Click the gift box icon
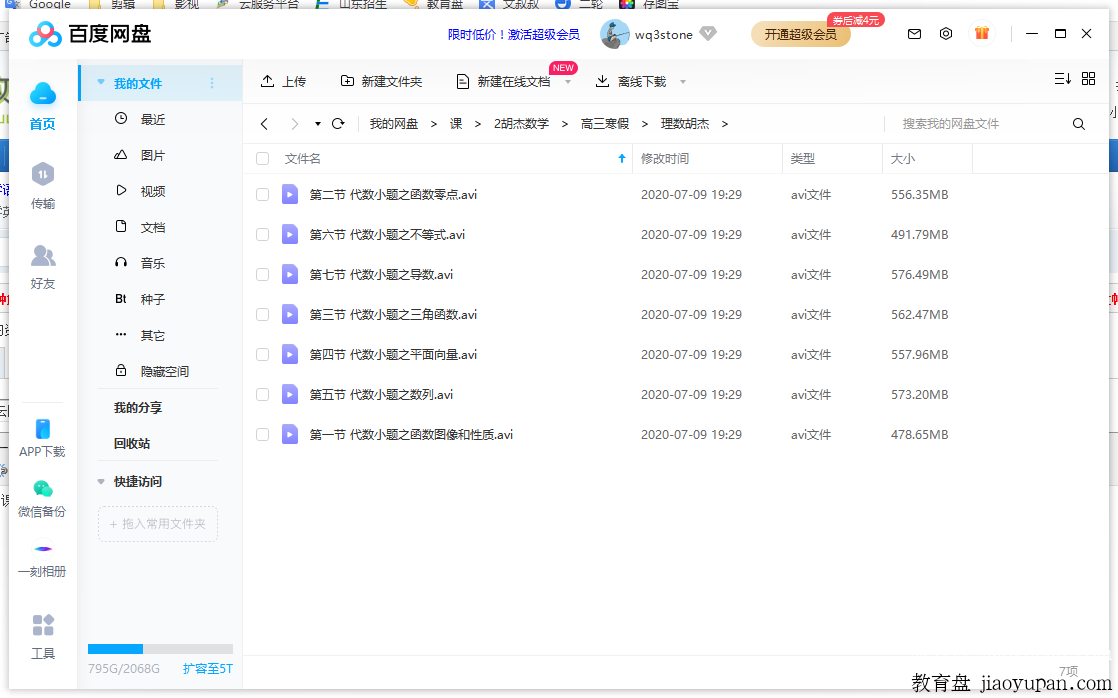 (x=982, y=34)
